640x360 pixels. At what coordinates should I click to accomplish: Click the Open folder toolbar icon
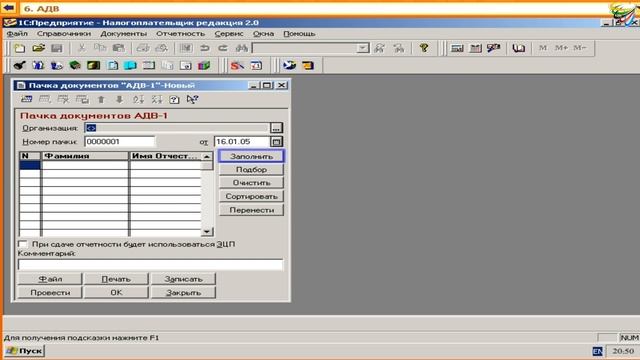point(38,48)
